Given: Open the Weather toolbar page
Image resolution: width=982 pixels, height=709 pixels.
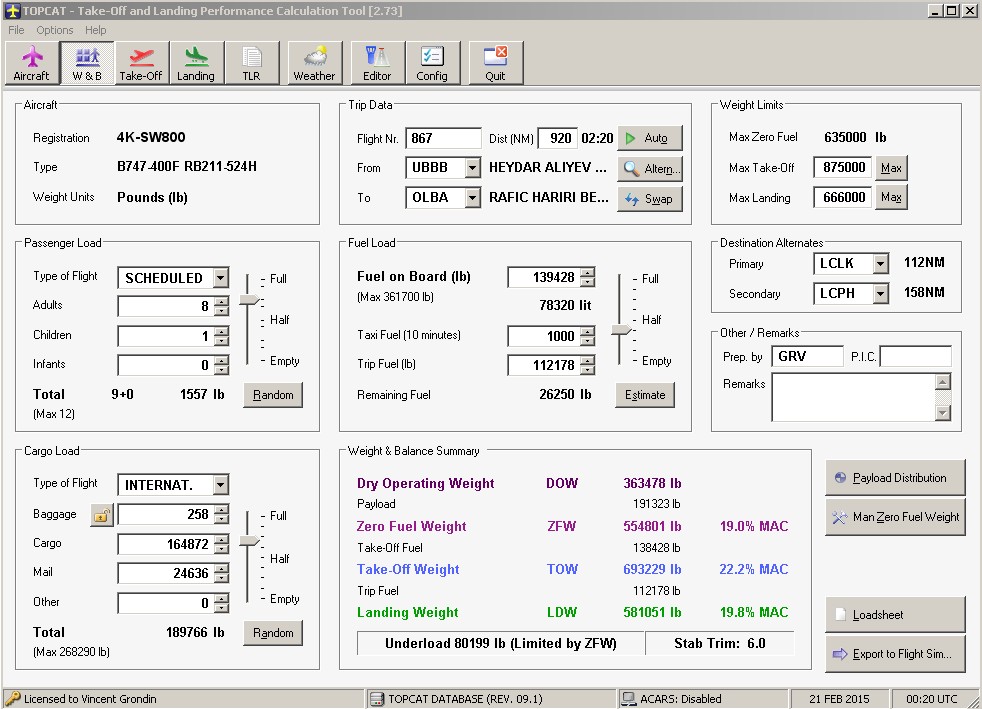Looking at the screenshot, I should 315,63.
